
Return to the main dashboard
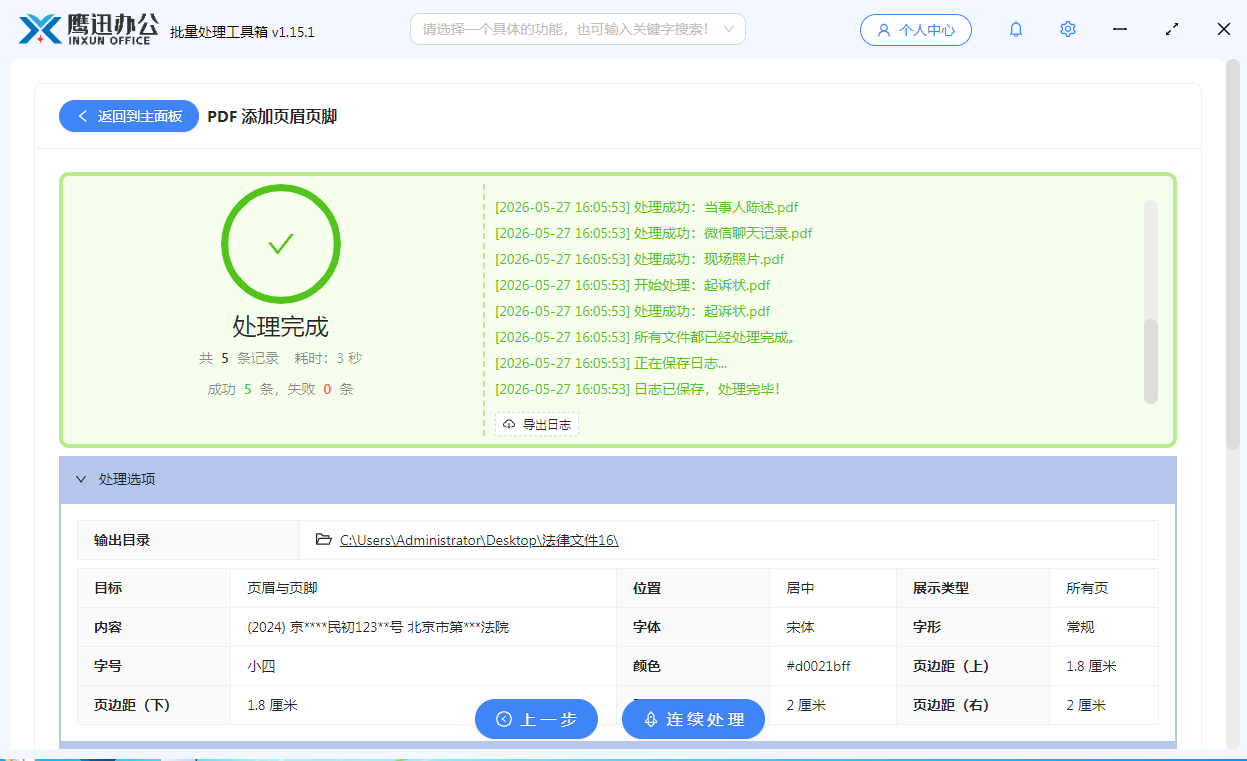[129, 116]
